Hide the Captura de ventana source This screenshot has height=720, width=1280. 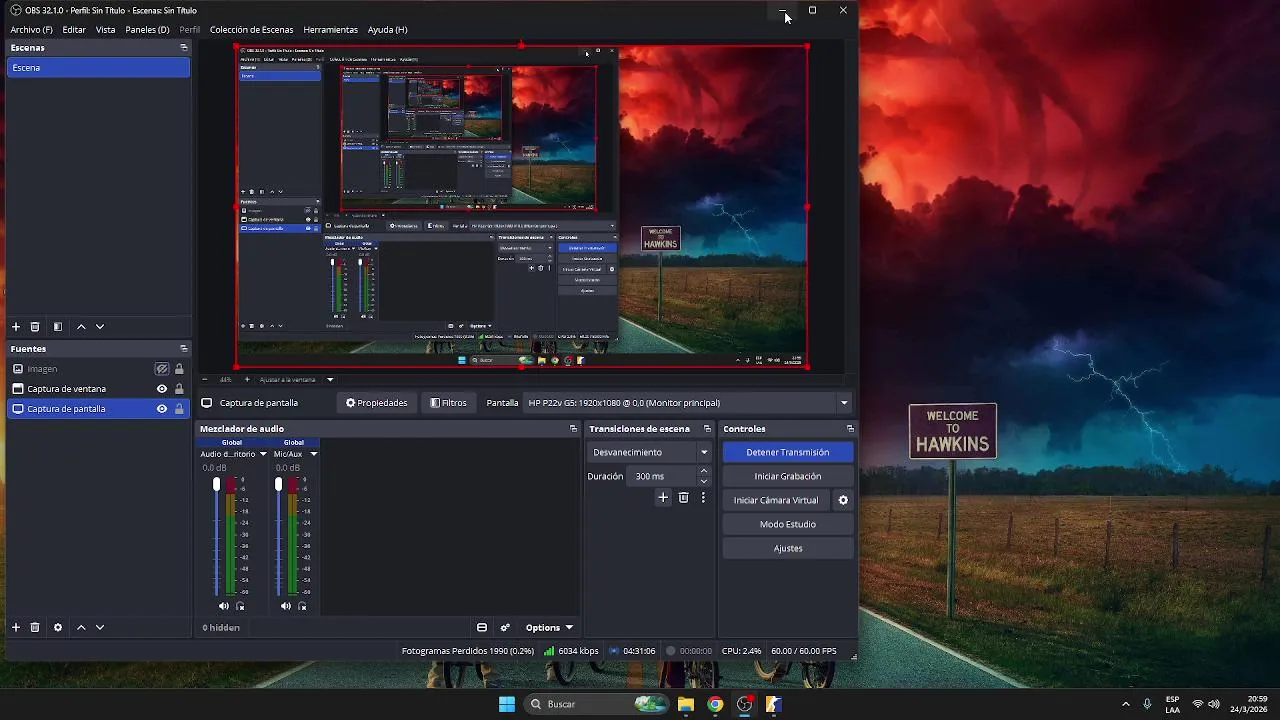(162, 389)
